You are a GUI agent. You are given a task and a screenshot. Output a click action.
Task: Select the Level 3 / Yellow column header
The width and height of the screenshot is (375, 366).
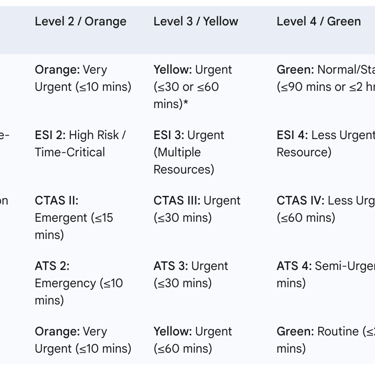click(x=196, y=22)
